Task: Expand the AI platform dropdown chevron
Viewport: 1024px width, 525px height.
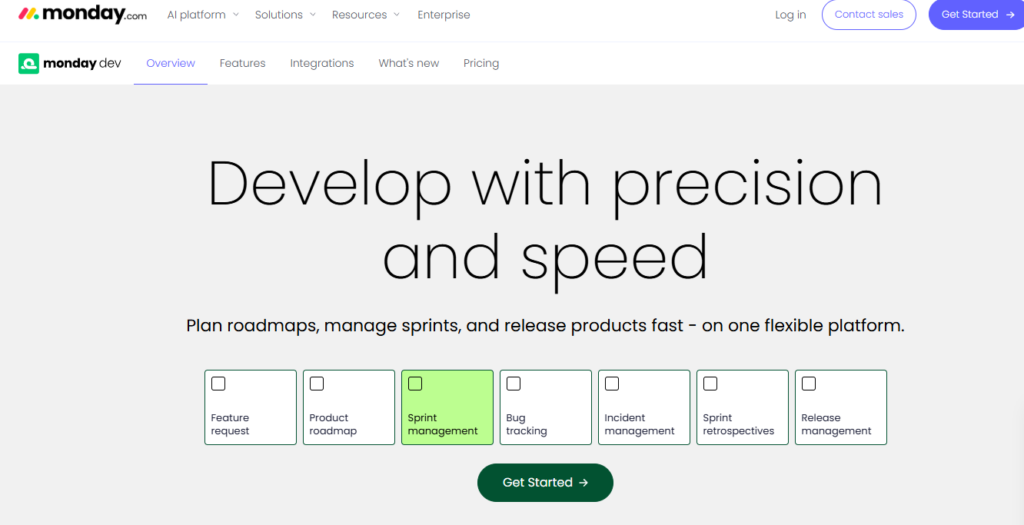Action: pyautogui.click(x=236, y=14)
